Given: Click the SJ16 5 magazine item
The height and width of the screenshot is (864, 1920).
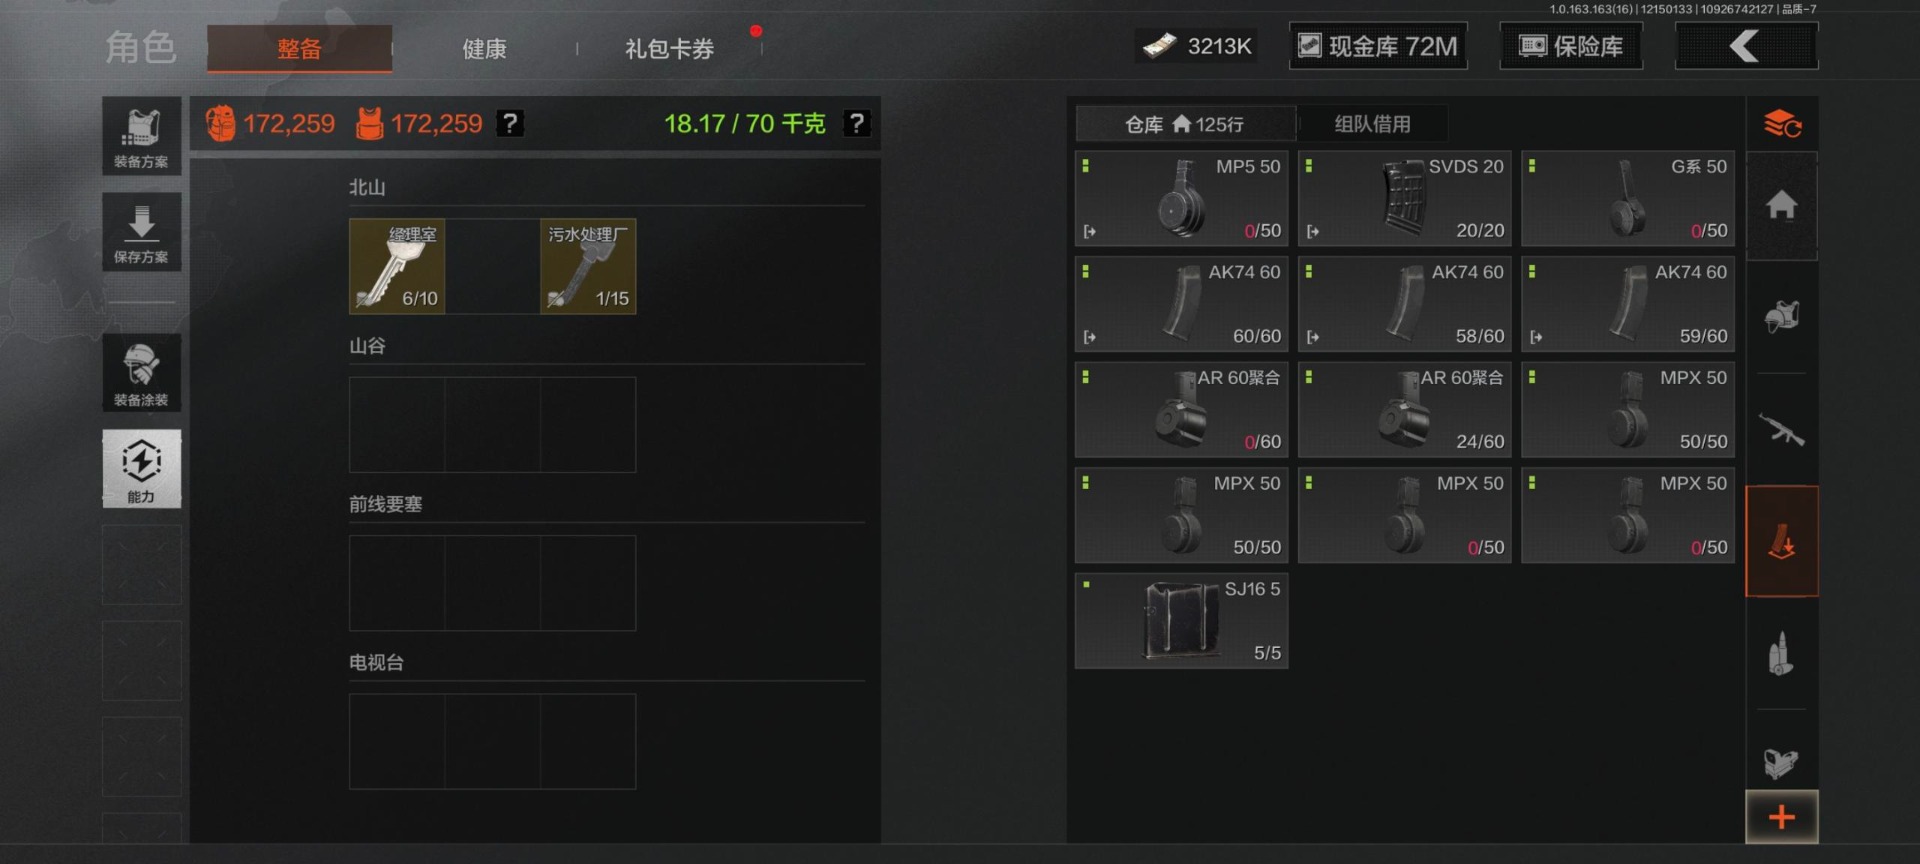Looking at the screenshot, I should (1181, 621).
